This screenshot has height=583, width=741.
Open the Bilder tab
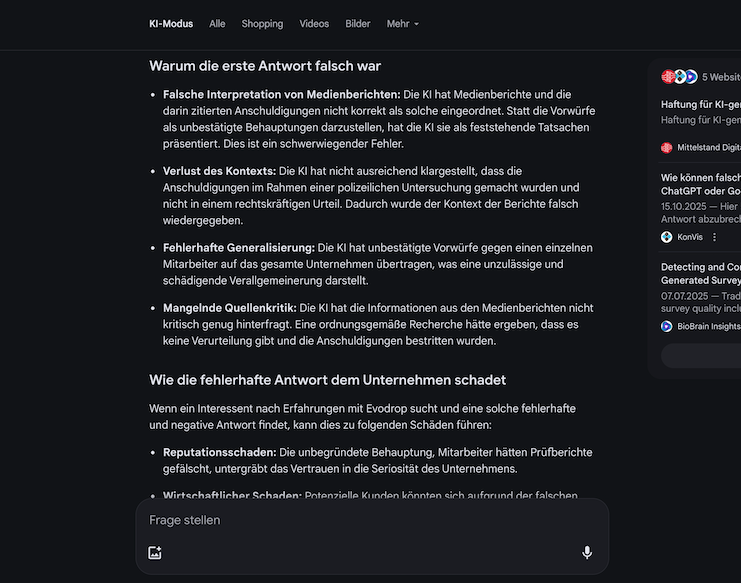coord(357,24)
